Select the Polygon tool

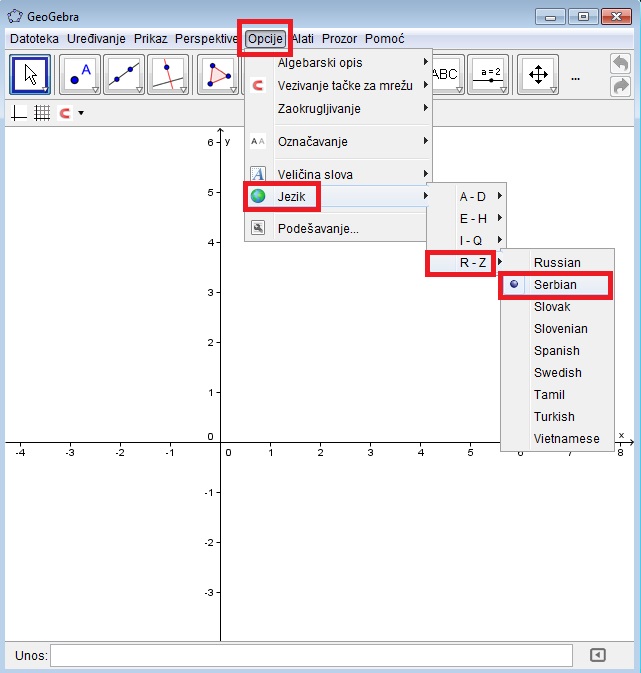click(218, 74)
